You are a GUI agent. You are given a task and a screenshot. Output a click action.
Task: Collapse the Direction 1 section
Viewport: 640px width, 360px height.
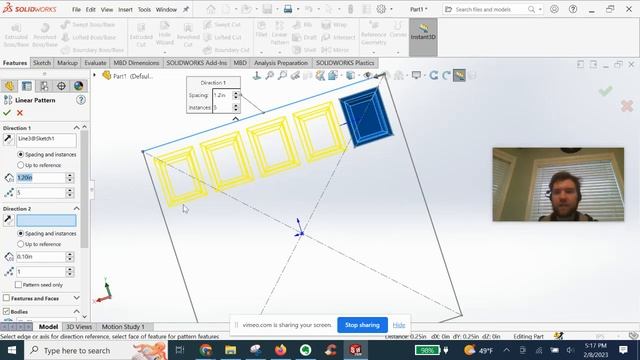click(76, 128)
